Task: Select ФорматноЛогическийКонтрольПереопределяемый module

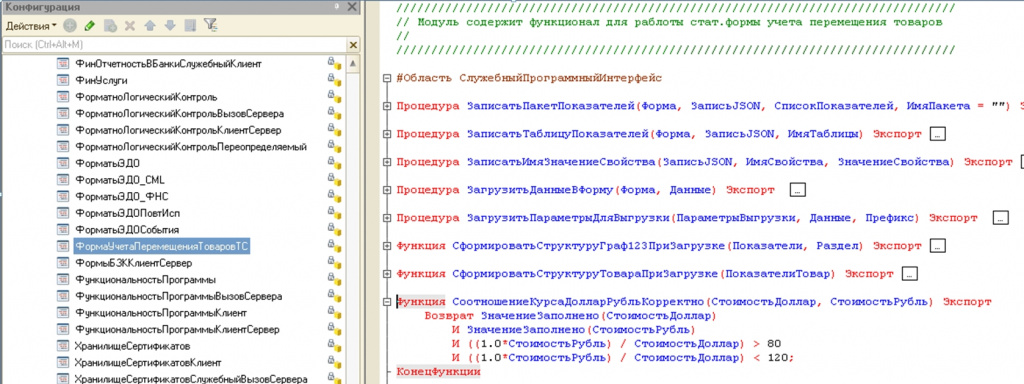Action: coord(191,147)
